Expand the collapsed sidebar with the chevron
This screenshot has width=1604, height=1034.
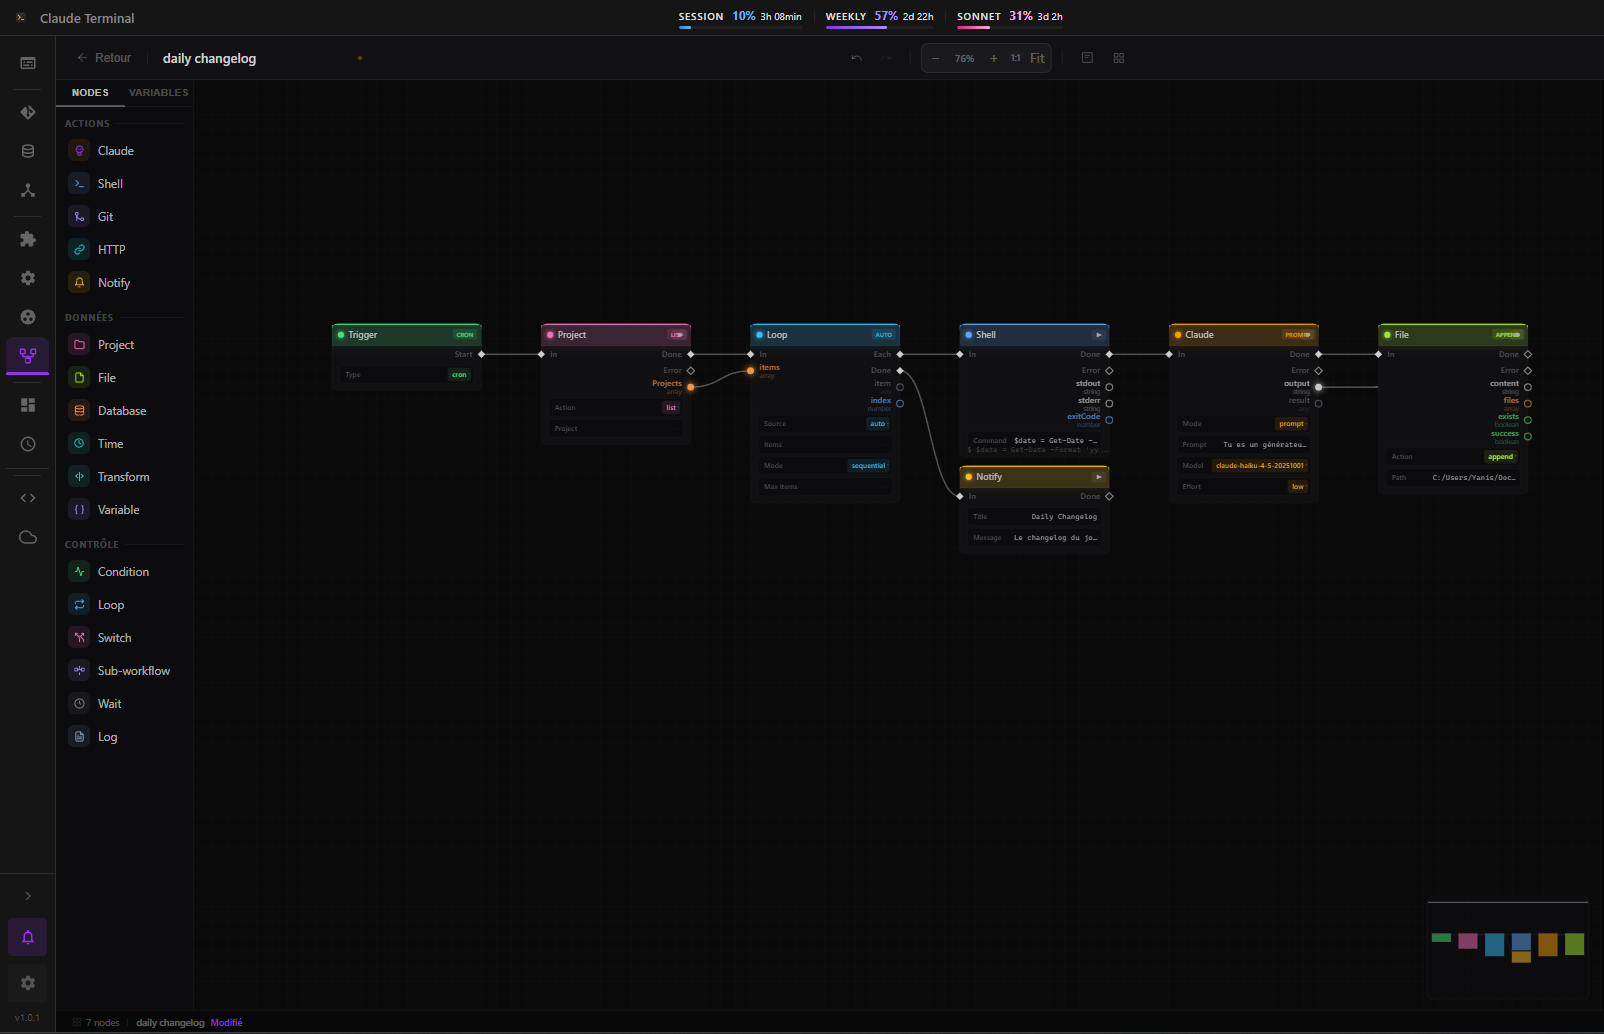point(27,895)
